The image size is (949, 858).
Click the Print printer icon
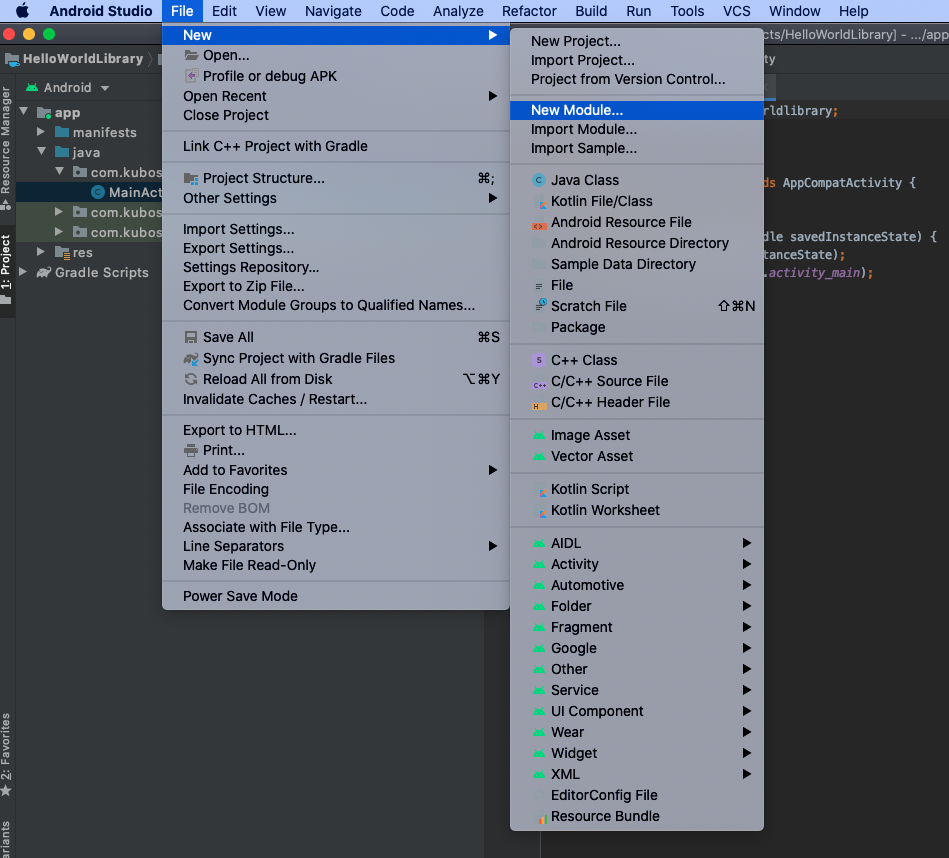pyautogui.click(x=191, y=451)
